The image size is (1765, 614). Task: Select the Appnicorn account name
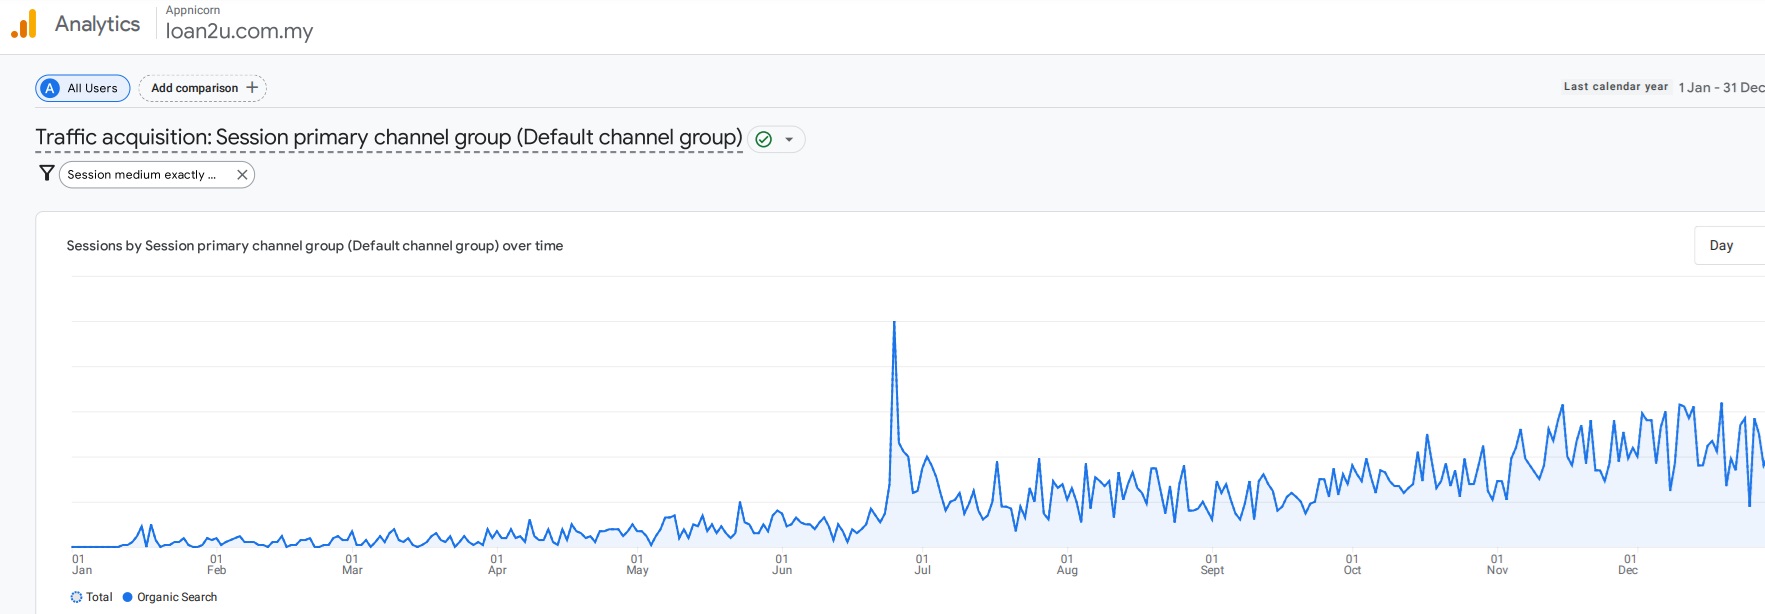194,10
